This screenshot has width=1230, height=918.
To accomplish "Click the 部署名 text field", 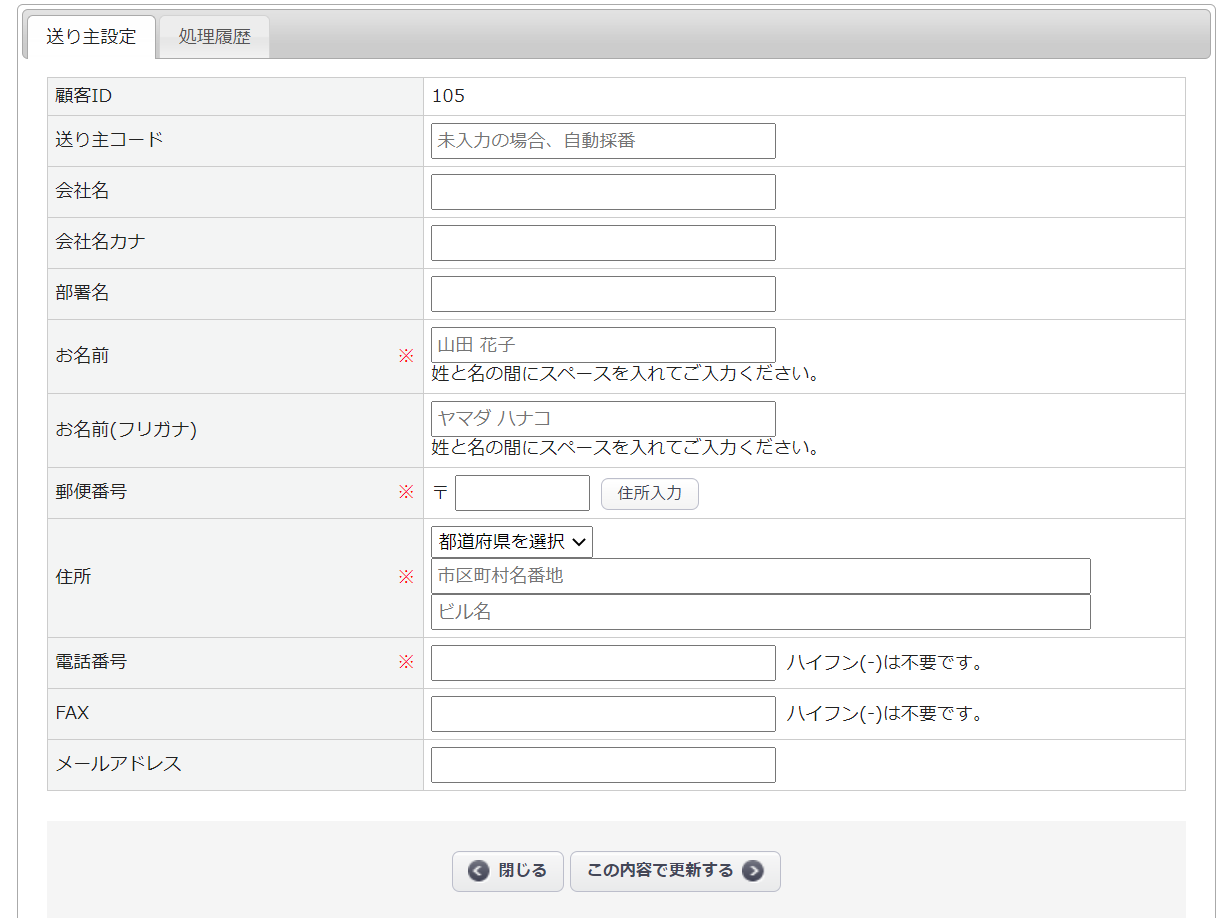I will (603, 294).
